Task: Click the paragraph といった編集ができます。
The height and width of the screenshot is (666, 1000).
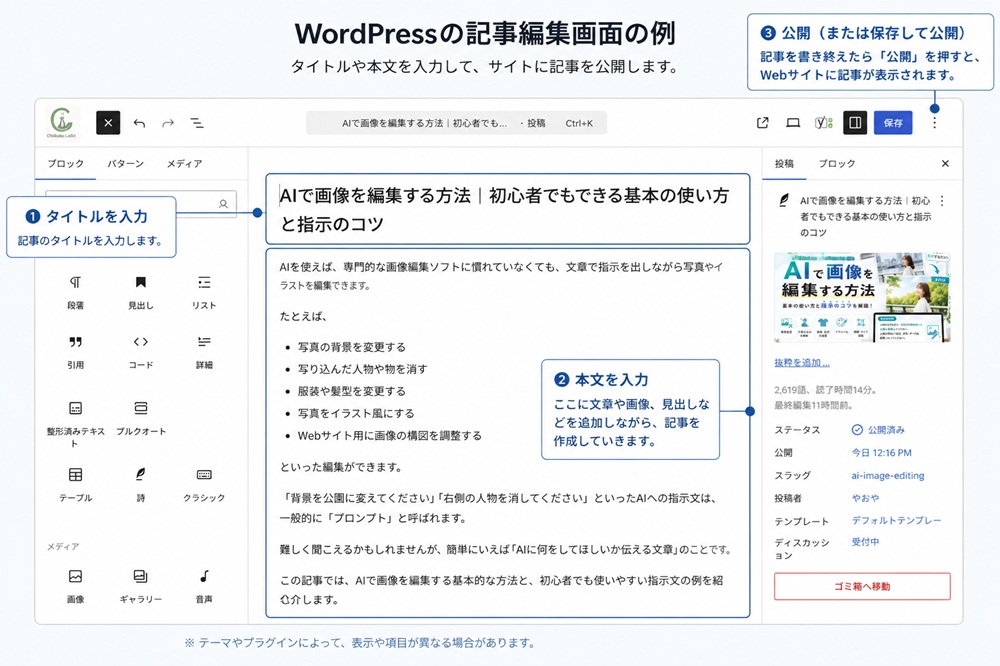Action: click(341, 467)
